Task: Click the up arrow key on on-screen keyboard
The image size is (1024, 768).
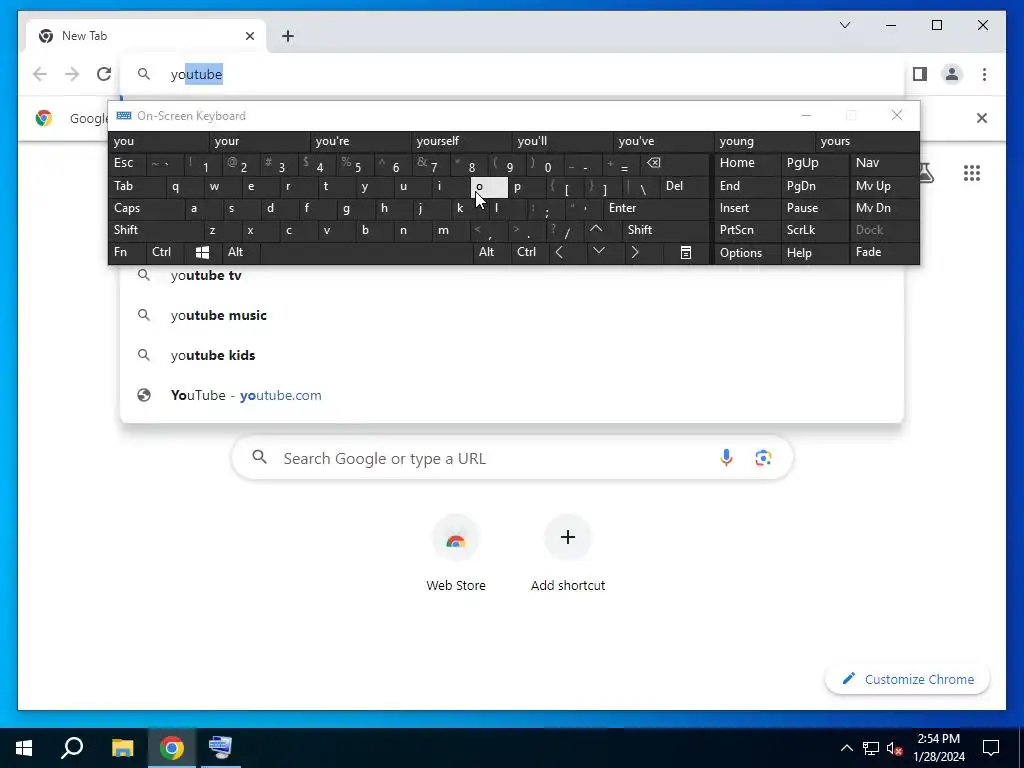Action: click(596, 230)
